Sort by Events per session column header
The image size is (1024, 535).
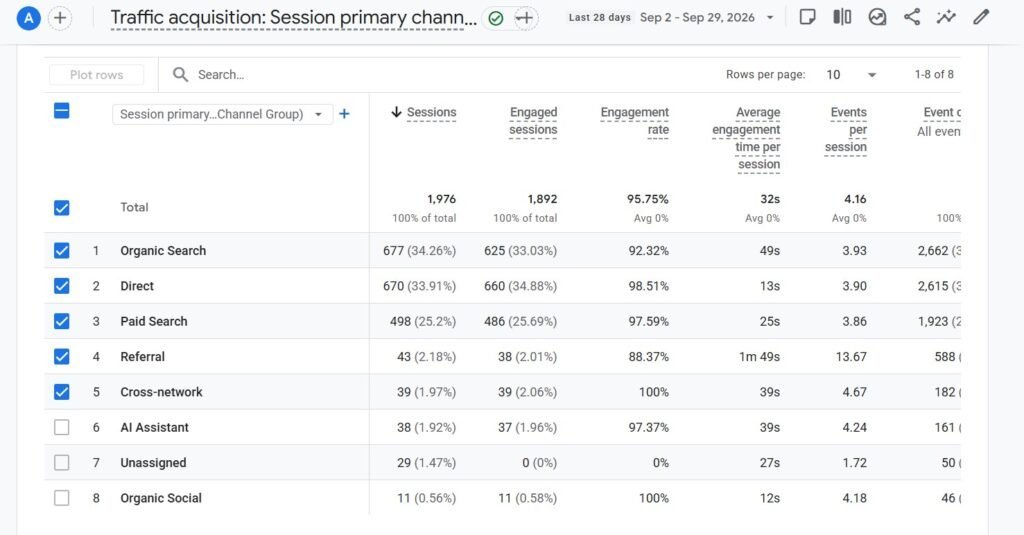(x=846, y=129)
